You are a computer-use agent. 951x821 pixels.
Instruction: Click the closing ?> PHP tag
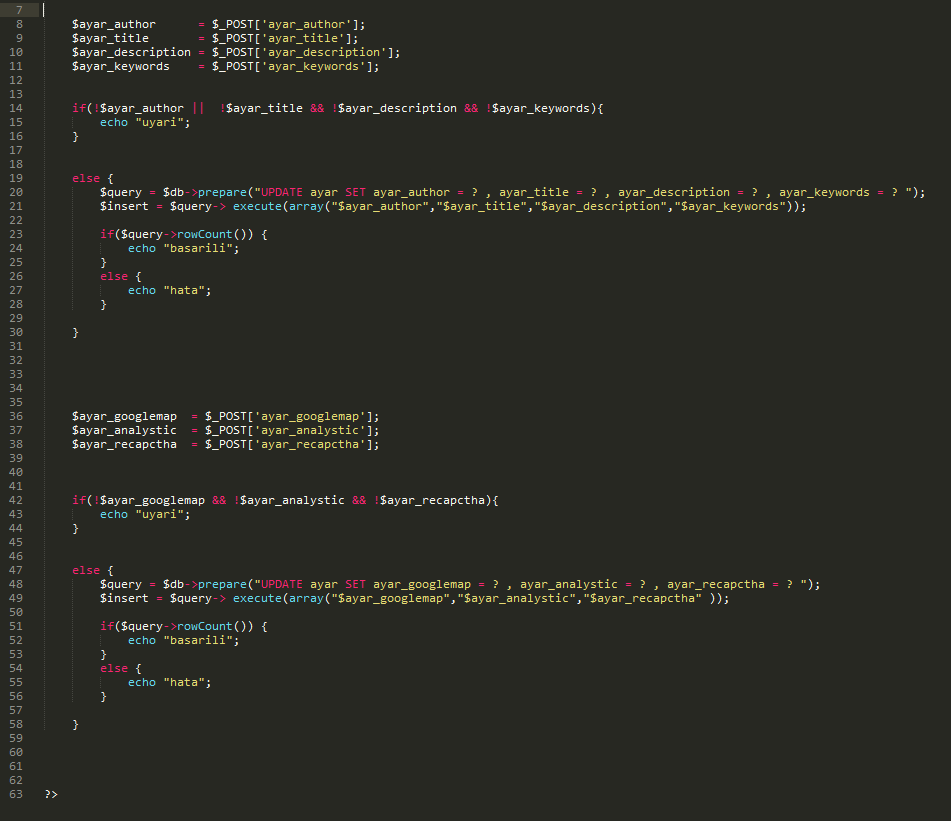(51, 794)
